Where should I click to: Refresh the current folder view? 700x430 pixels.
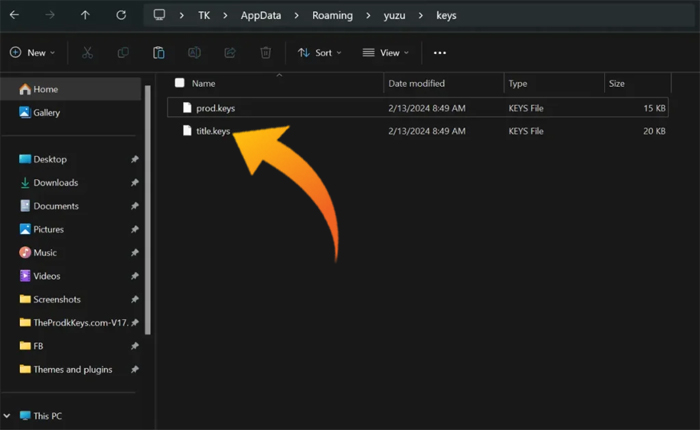coord(121,16)
